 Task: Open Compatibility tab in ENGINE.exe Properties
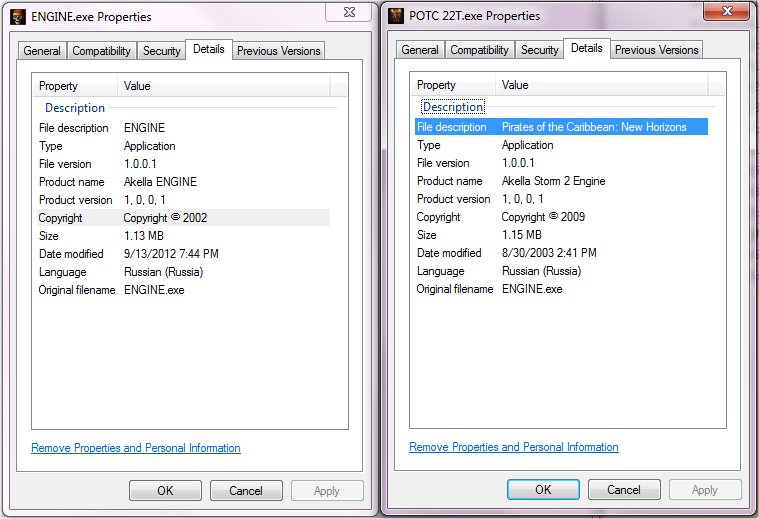tap(102, 51)
